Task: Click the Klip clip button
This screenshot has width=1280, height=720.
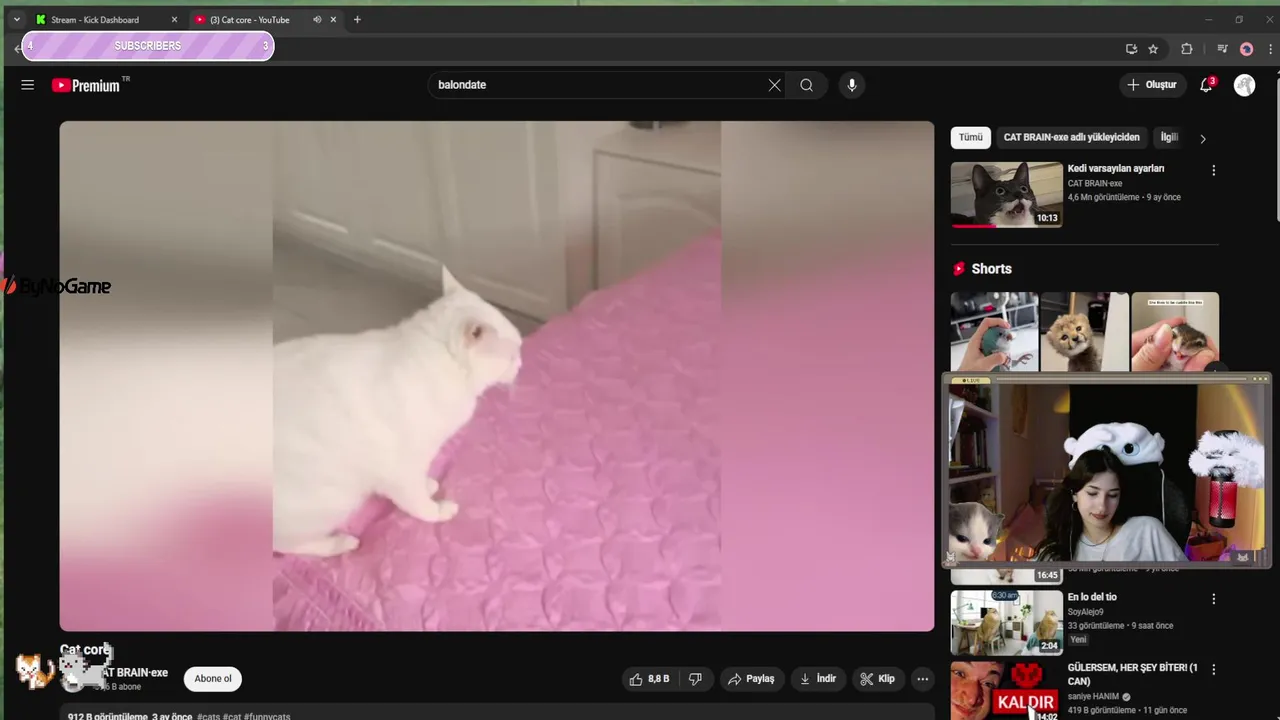Action: pyautogui.click(x=878, y=679)
